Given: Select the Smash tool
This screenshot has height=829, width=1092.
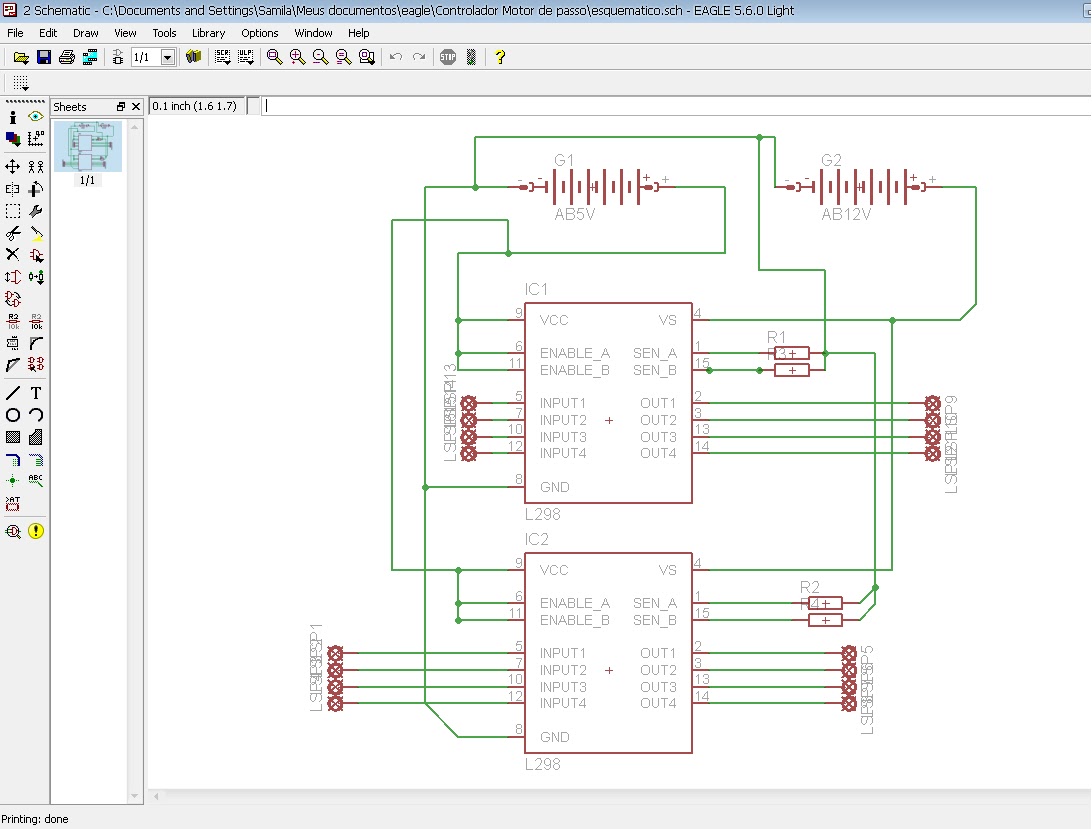Looking at the screenshot, I should pyautogui.click(x=13, y=343).
